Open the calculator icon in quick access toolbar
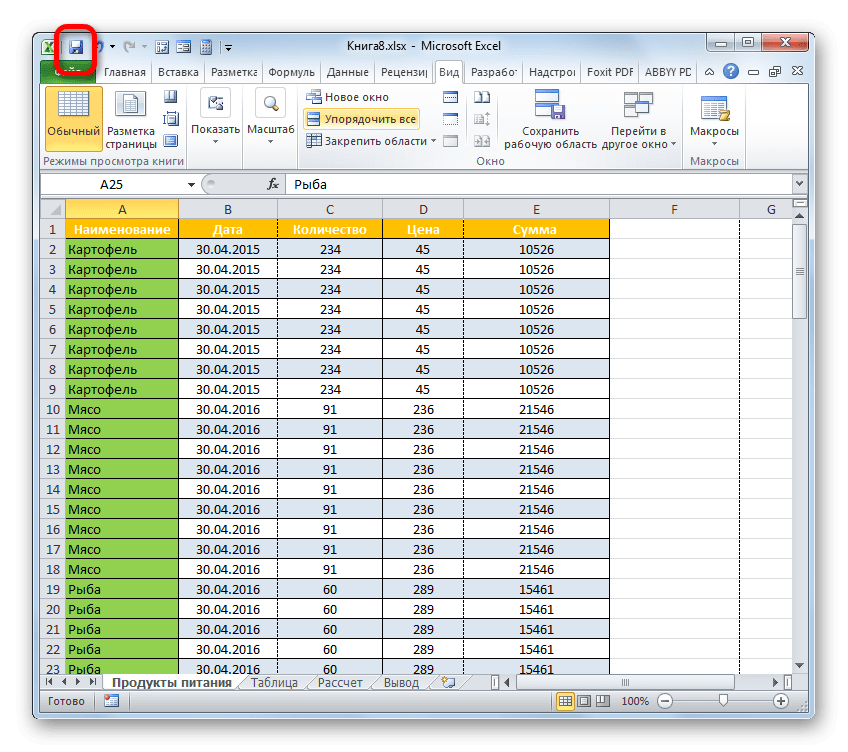848x752 pixels. coord(206,47)
